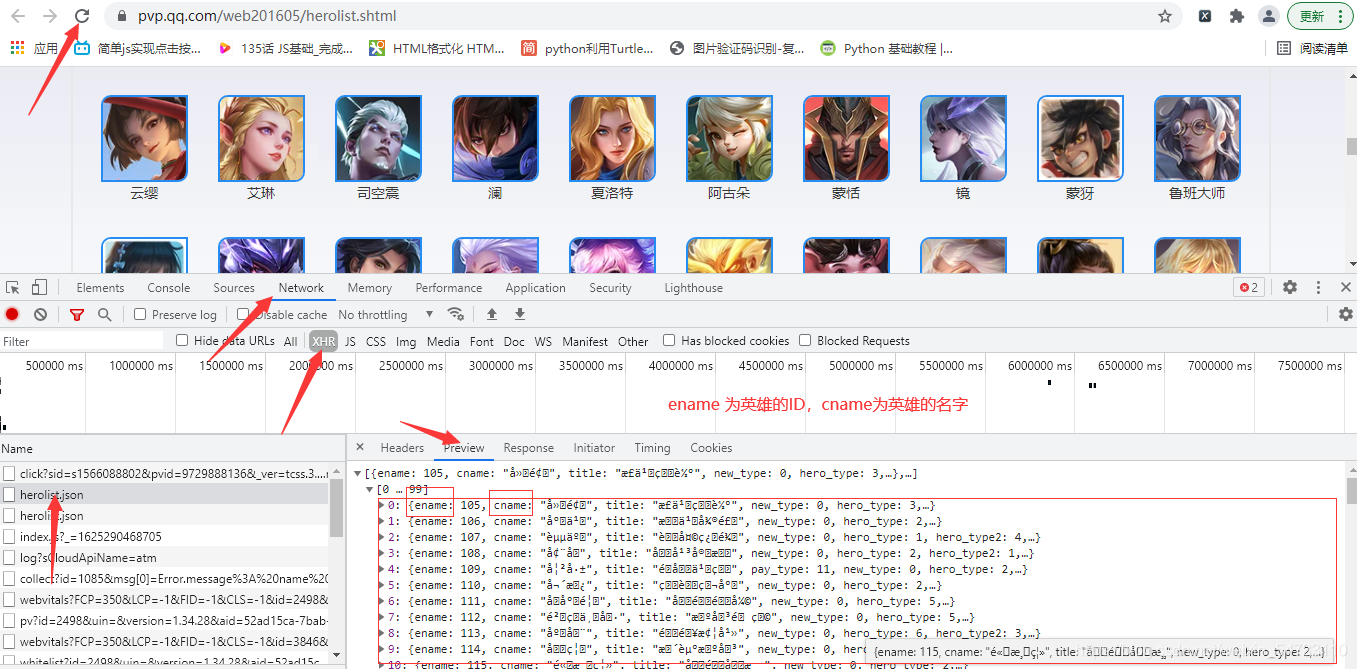Collapse the [0 … 99] group
The image size is (1357, 669).
pyautogui.click(x=370, y=489)
